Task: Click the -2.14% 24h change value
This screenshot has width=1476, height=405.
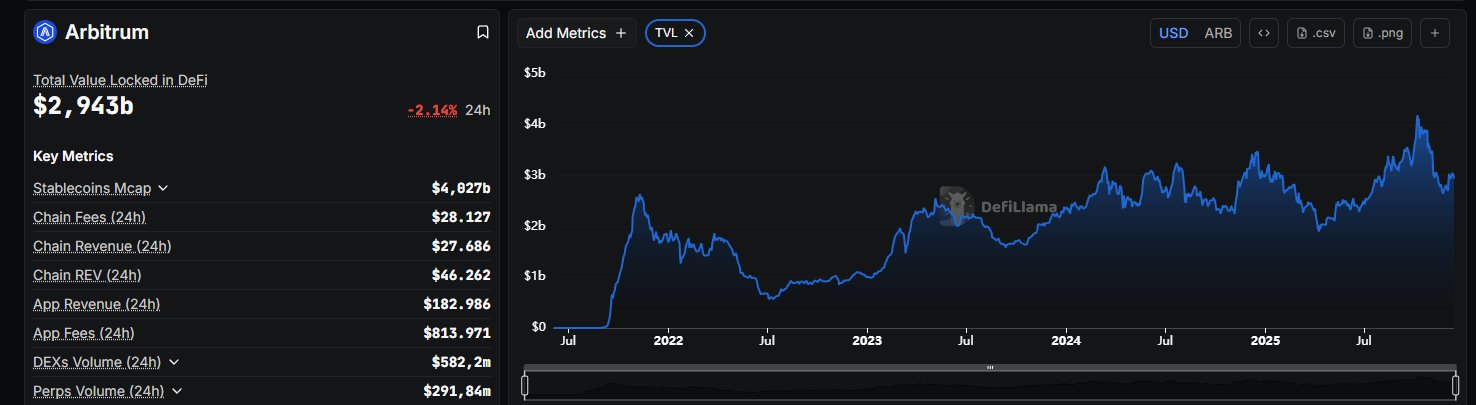Action: point(432,110)
